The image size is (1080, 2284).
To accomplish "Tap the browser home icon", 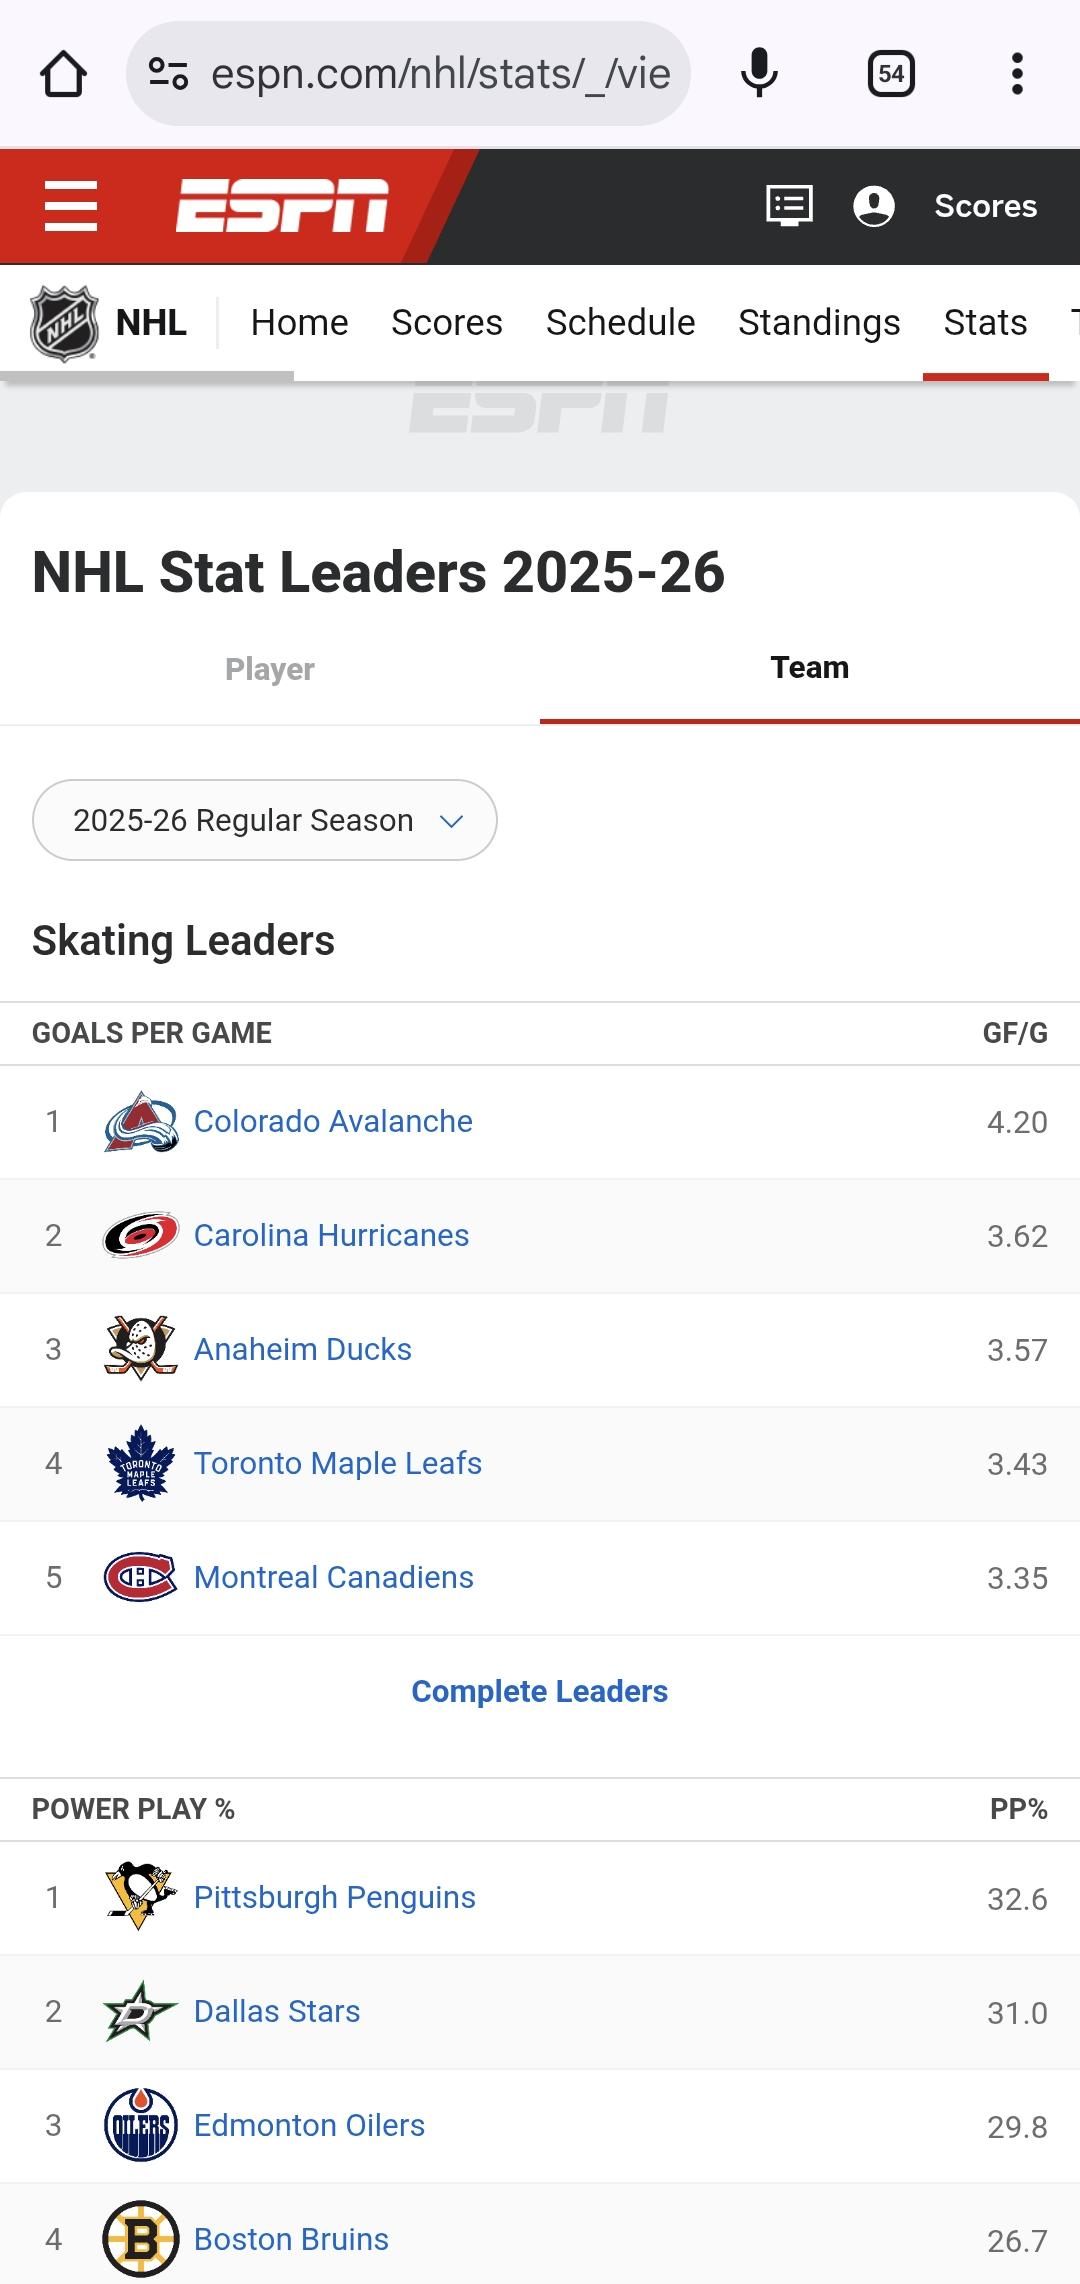I will [63, 74].
